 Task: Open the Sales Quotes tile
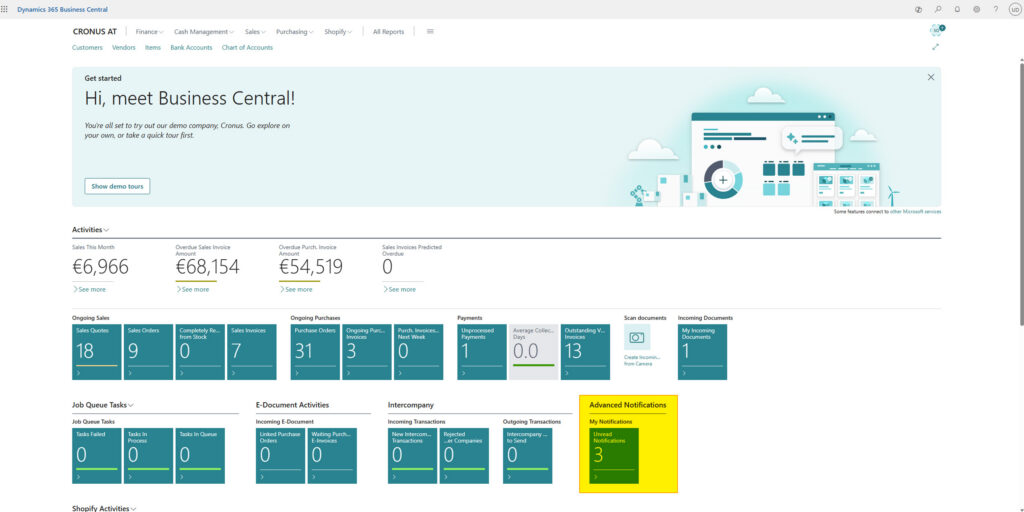pos(97,352)
